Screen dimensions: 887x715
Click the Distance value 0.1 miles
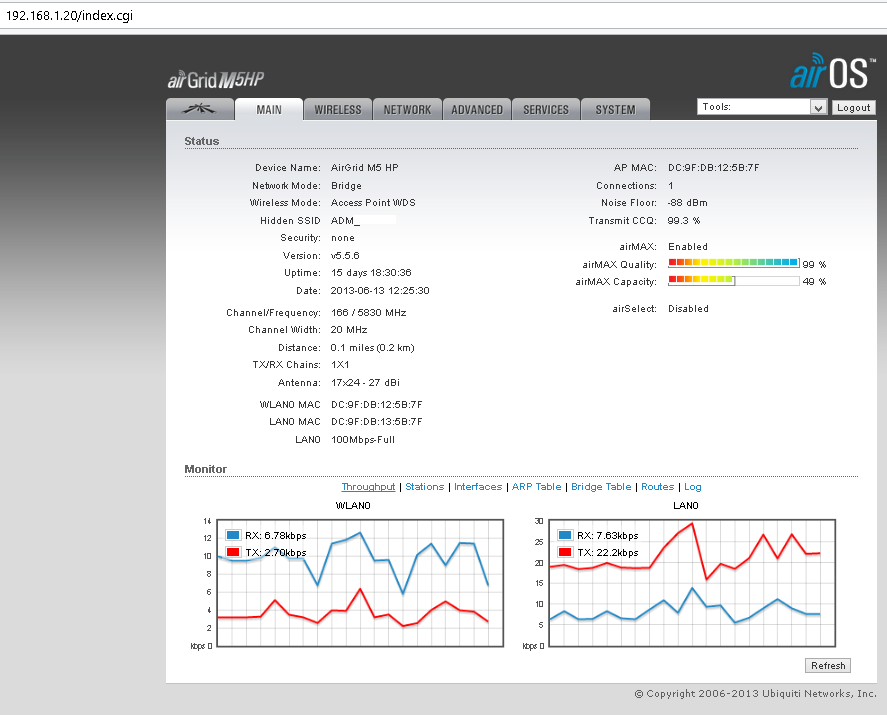point(352,348)
